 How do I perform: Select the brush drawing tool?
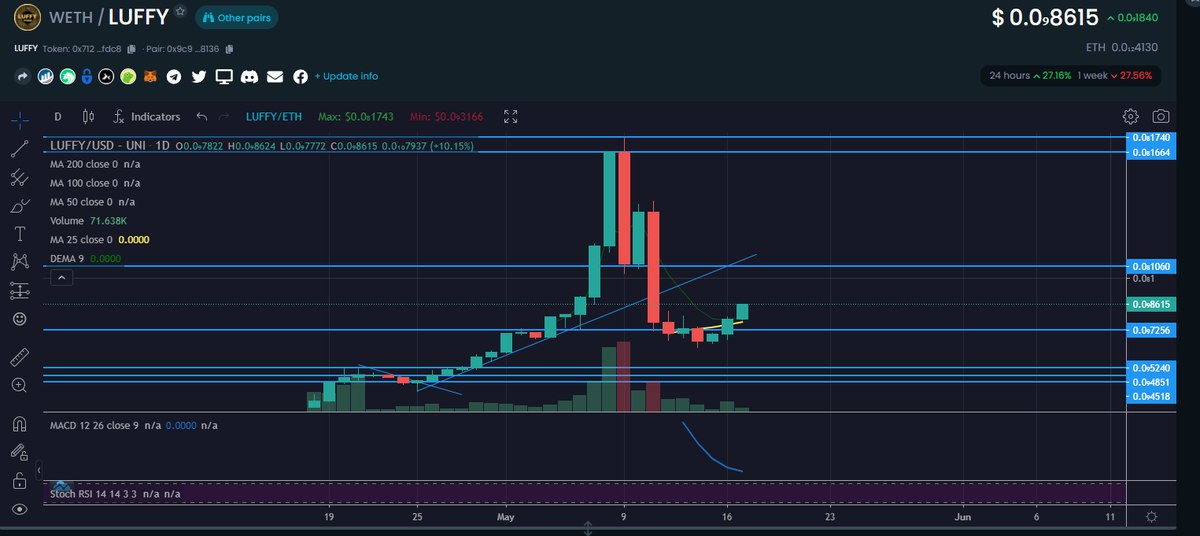click(20, 206)
